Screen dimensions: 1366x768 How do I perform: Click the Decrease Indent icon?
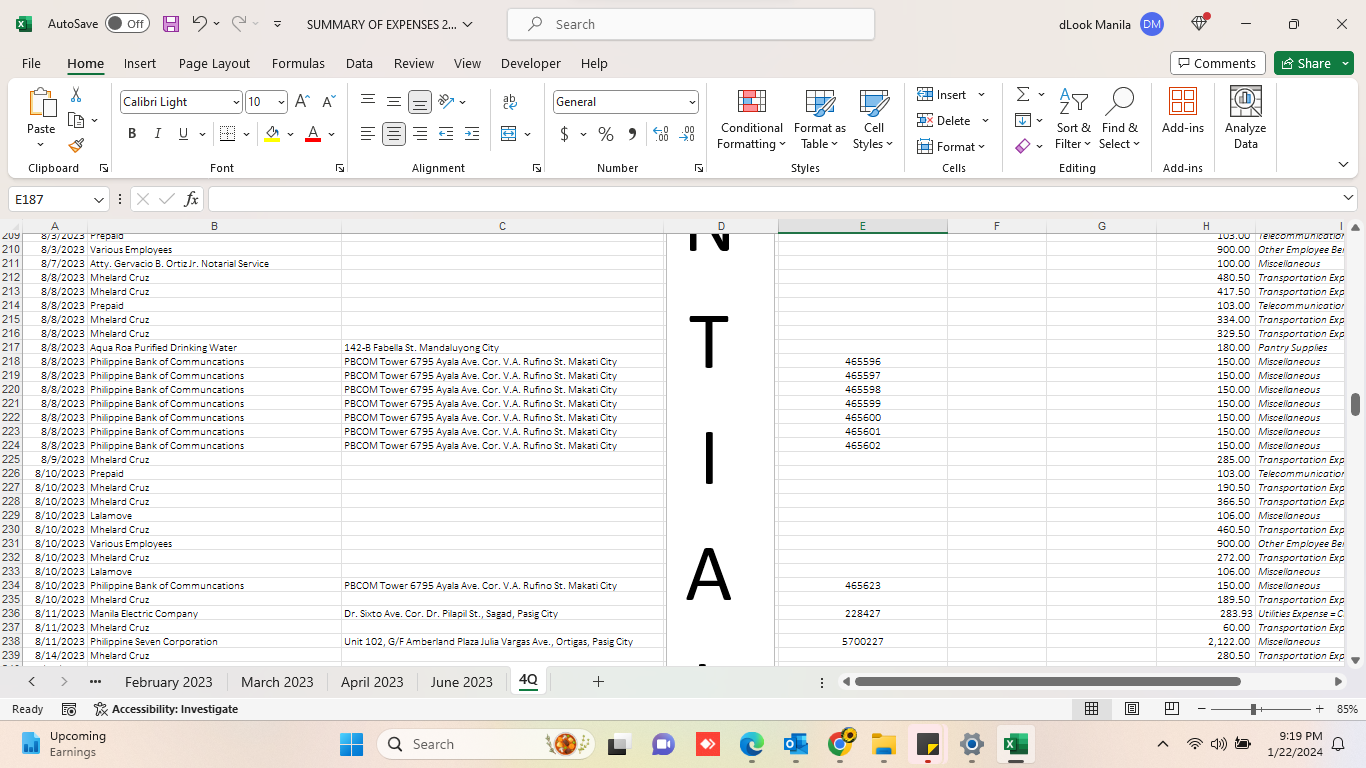coord(446,134)
